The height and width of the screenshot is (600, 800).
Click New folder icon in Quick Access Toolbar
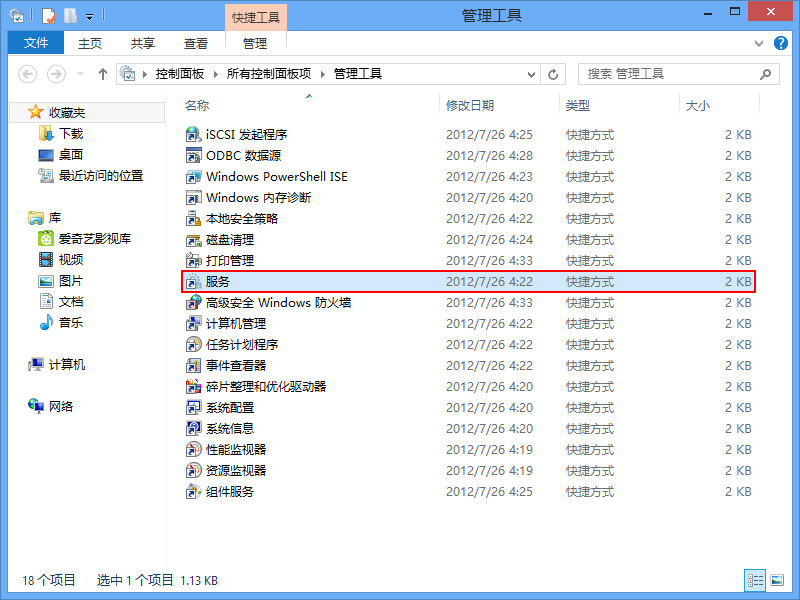(70, 16)
